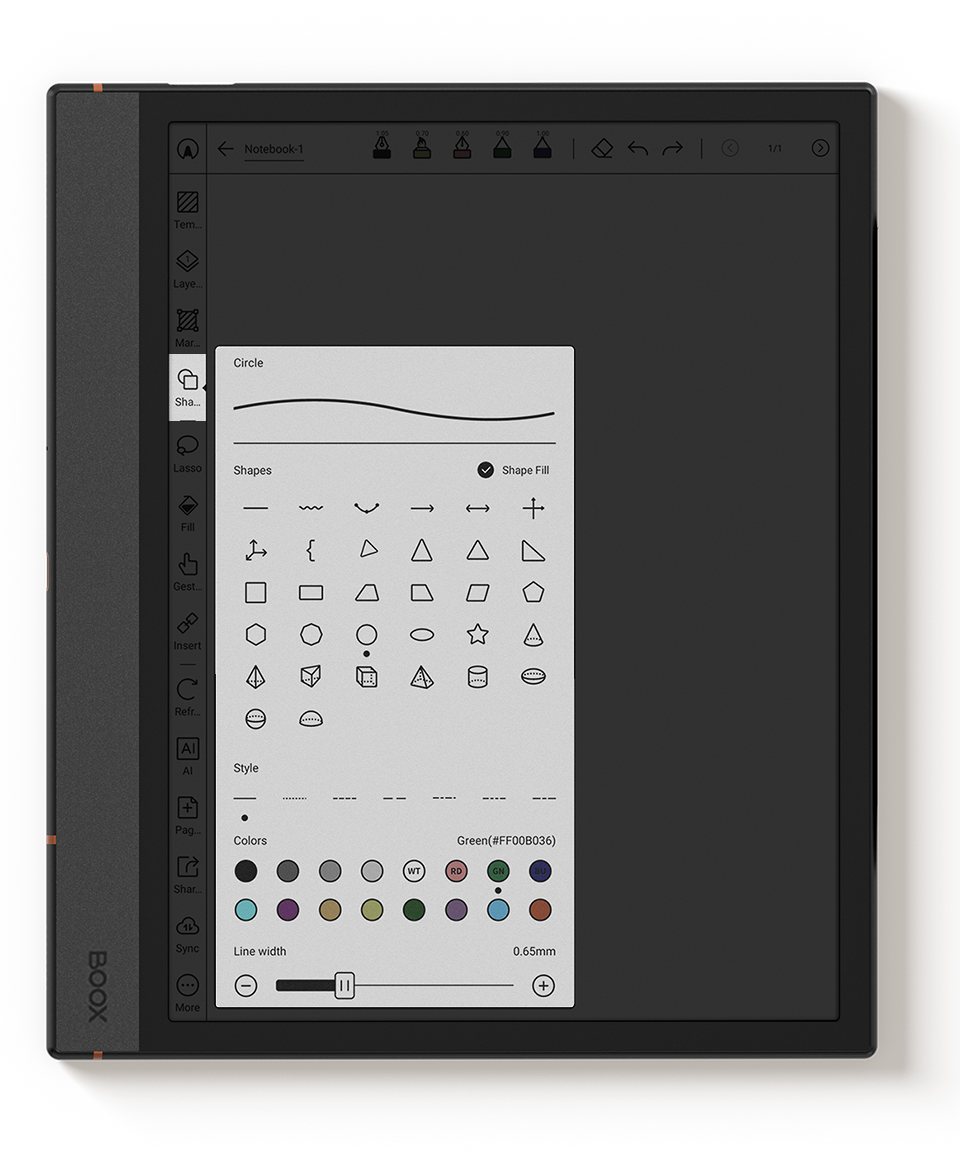Click the redo arrow icon
Viewport: 960px width, 1150px height.
click(673, 148)
